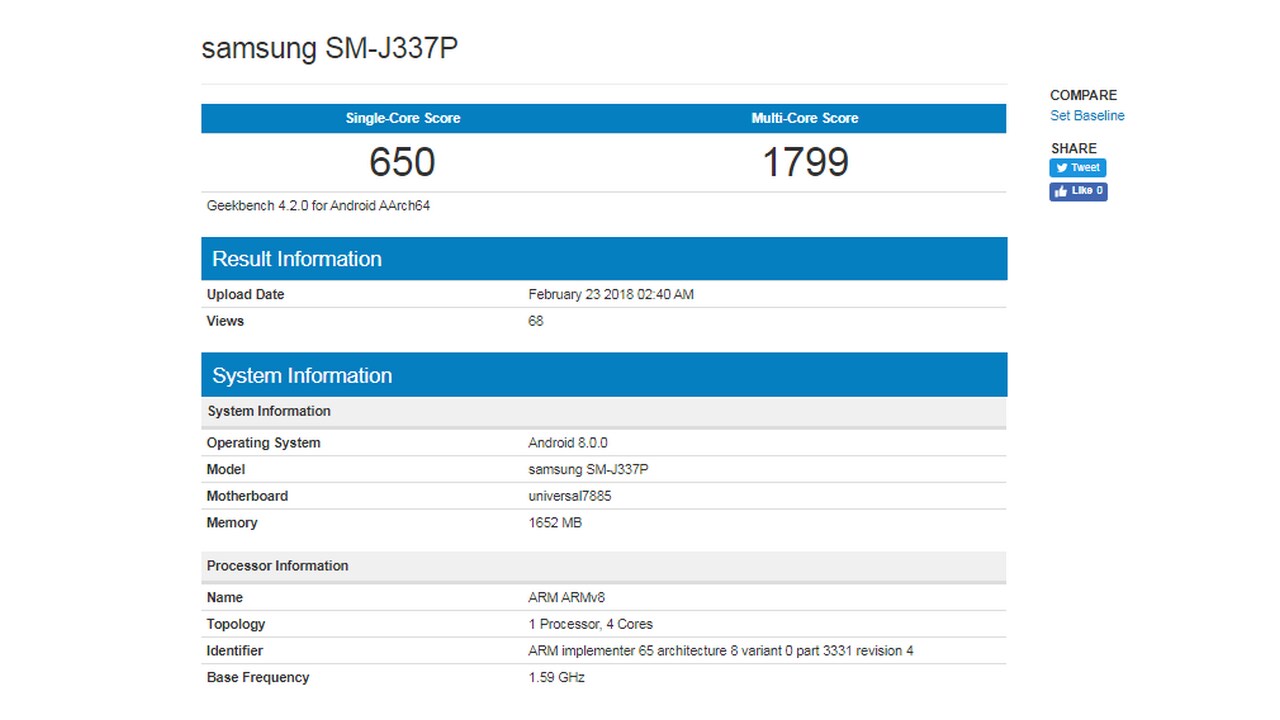Click the Geekbench 4.2.0 for Android AArch64 text
The height and width of the screenshot is (720, 1280).
[318, 206]
